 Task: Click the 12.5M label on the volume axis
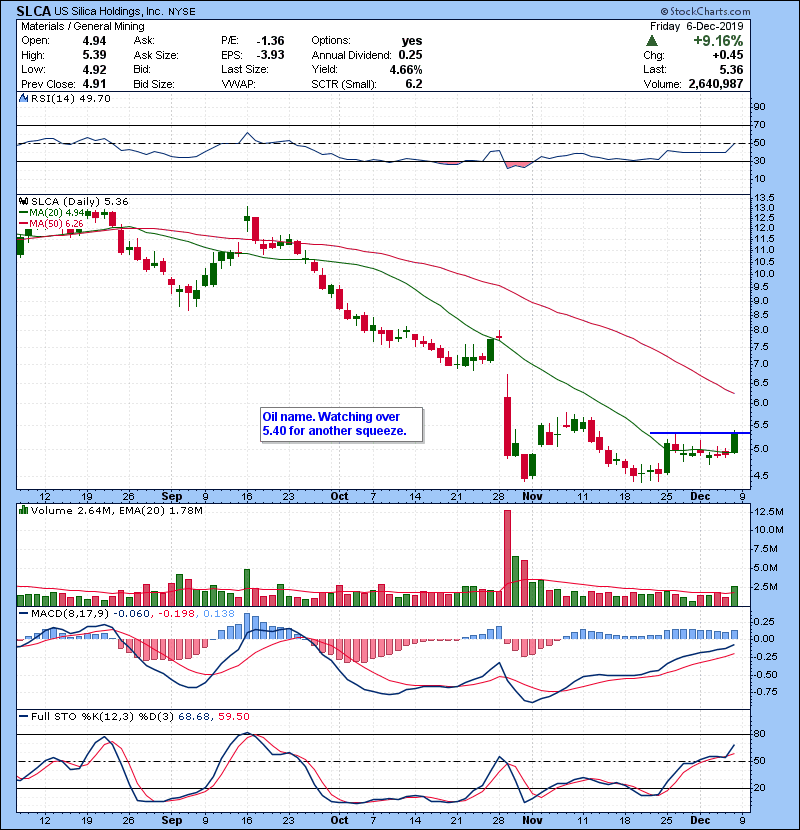click(x=769, y=512)
